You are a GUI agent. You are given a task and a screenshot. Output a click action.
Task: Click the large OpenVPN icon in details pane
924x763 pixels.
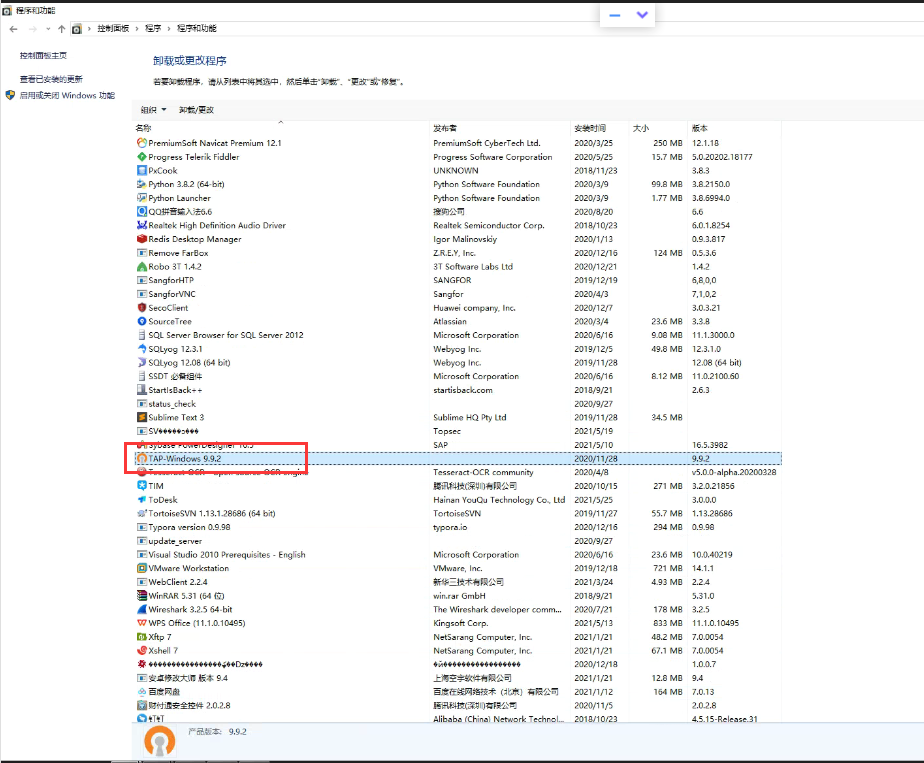pos(159,741)
